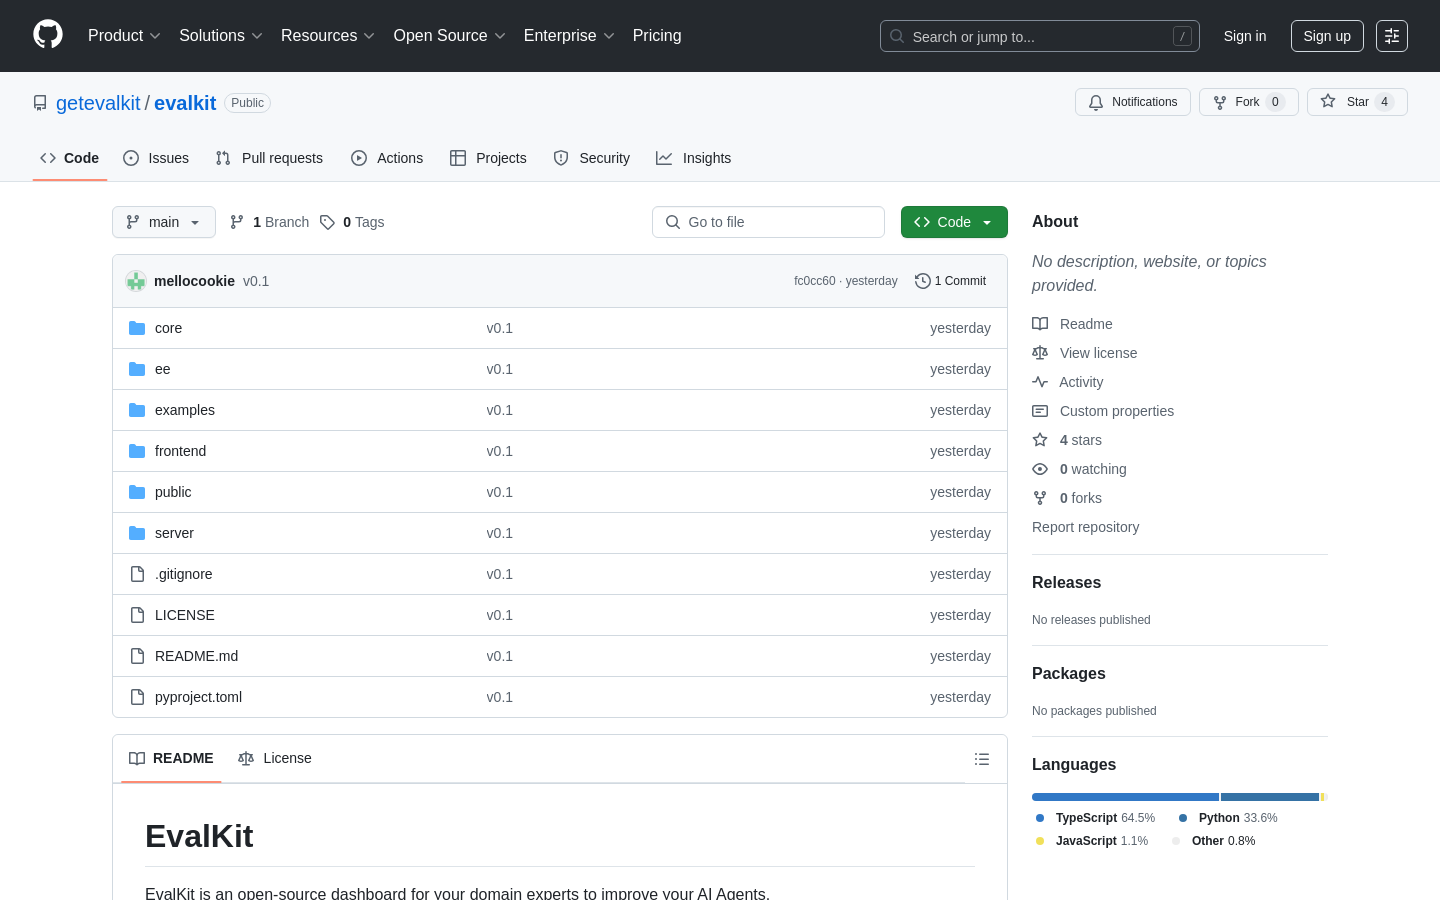1440x900 pixels.
Task: Click the book icon beside Readme
Action: click(1040, 324)
